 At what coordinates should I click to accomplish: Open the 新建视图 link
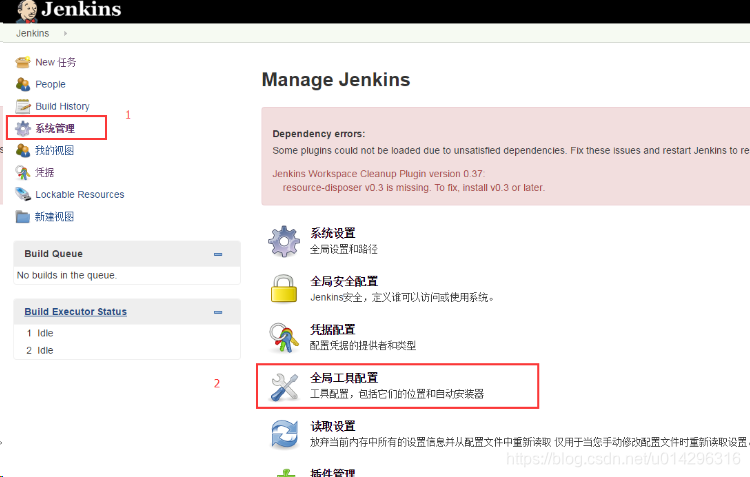[55, 217]
